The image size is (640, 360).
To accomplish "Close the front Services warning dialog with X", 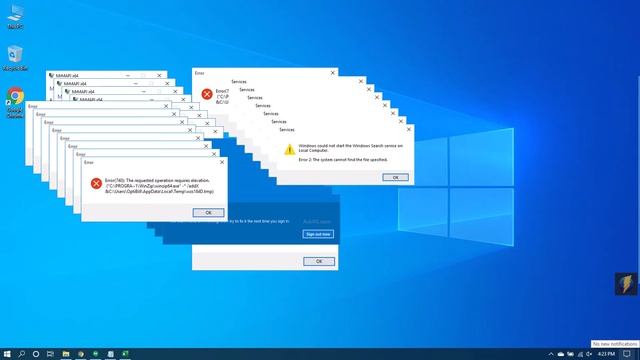I will point(409,129).
